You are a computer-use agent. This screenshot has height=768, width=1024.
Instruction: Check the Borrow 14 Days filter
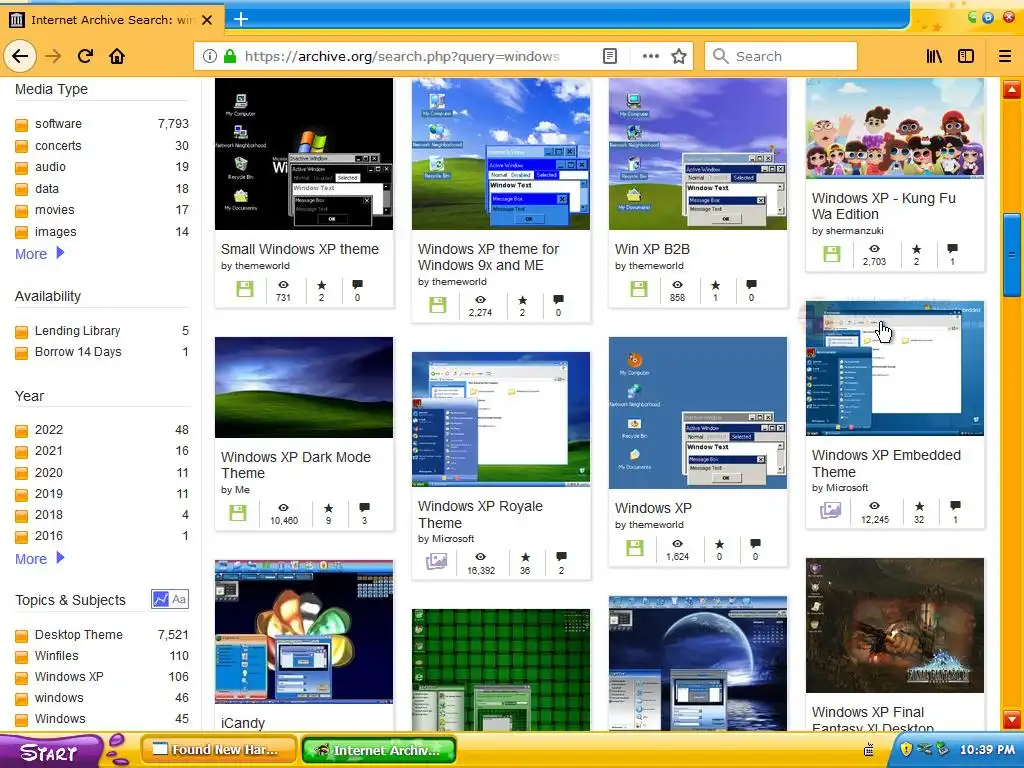tap(22, 353)
